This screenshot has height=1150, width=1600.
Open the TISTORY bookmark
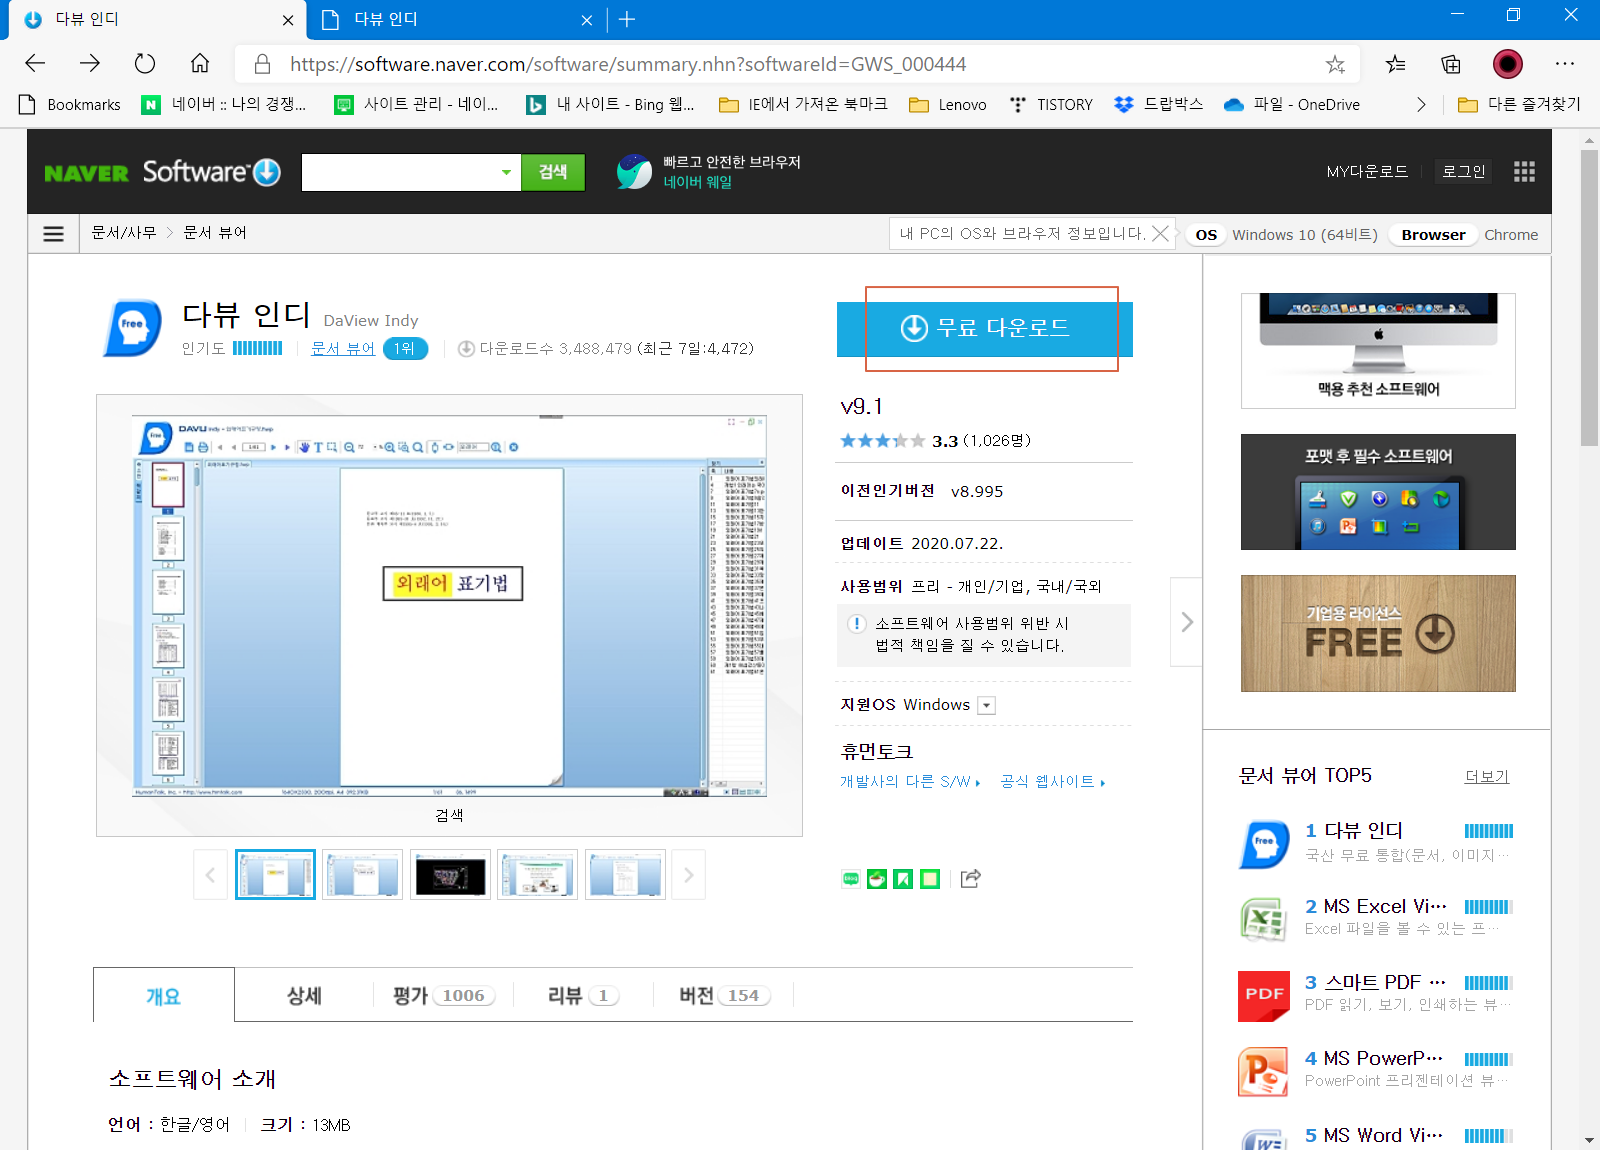click(x=1050, y=104)
